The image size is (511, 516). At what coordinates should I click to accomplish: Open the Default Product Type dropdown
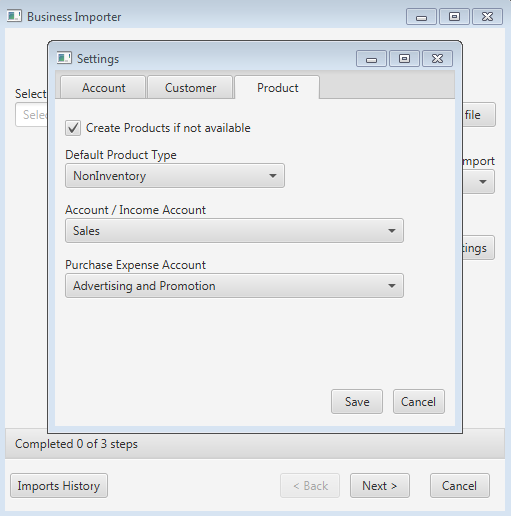click(175, 175)
